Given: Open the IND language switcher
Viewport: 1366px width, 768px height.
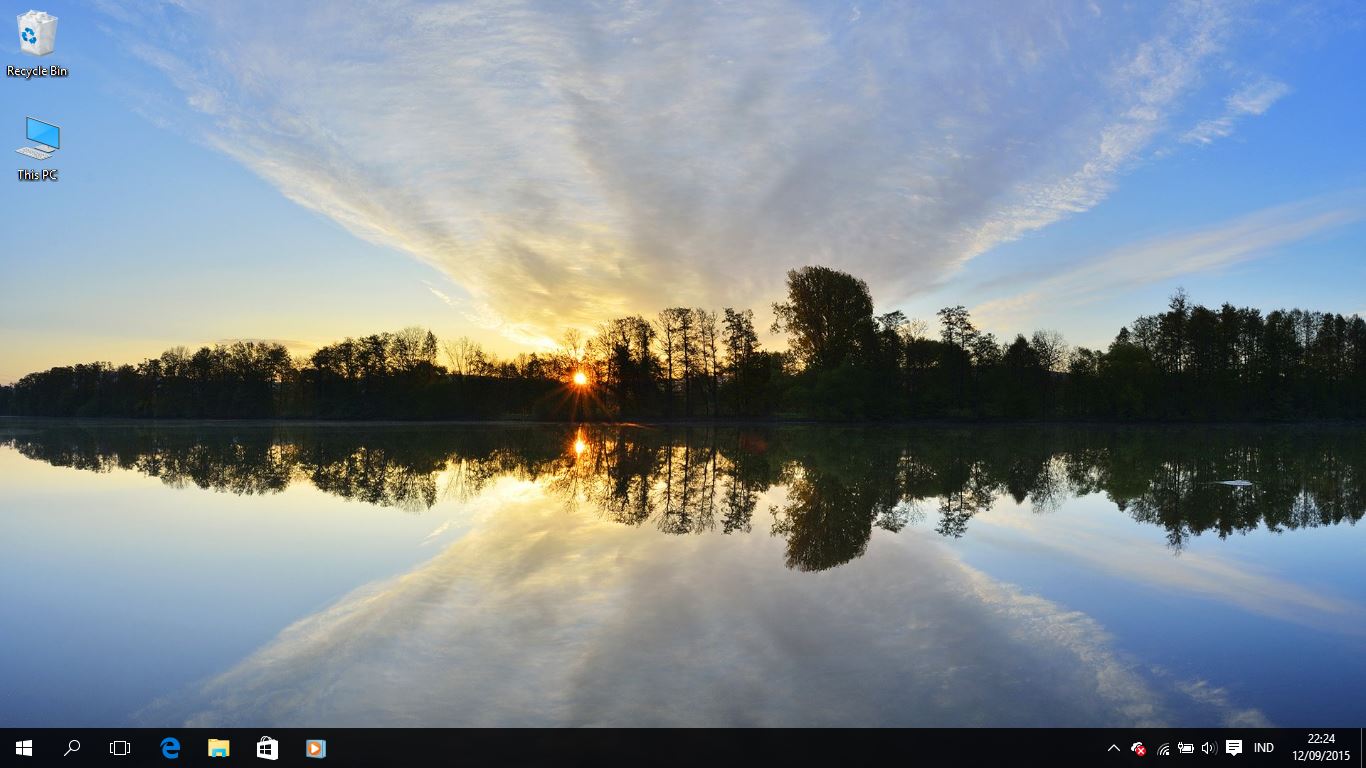Looking at the screenshot, I should pos(1263,747).
